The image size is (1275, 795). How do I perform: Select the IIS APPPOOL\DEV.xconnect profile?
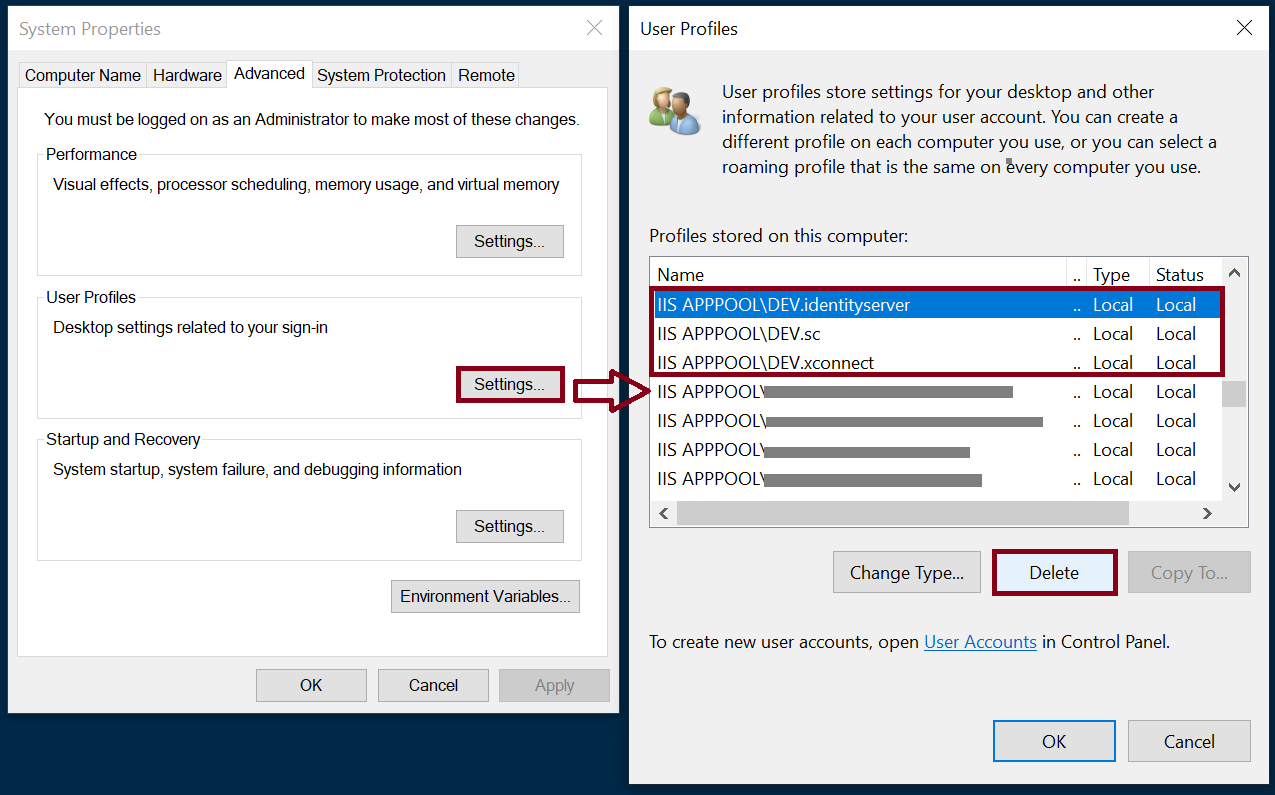point(935,363)
